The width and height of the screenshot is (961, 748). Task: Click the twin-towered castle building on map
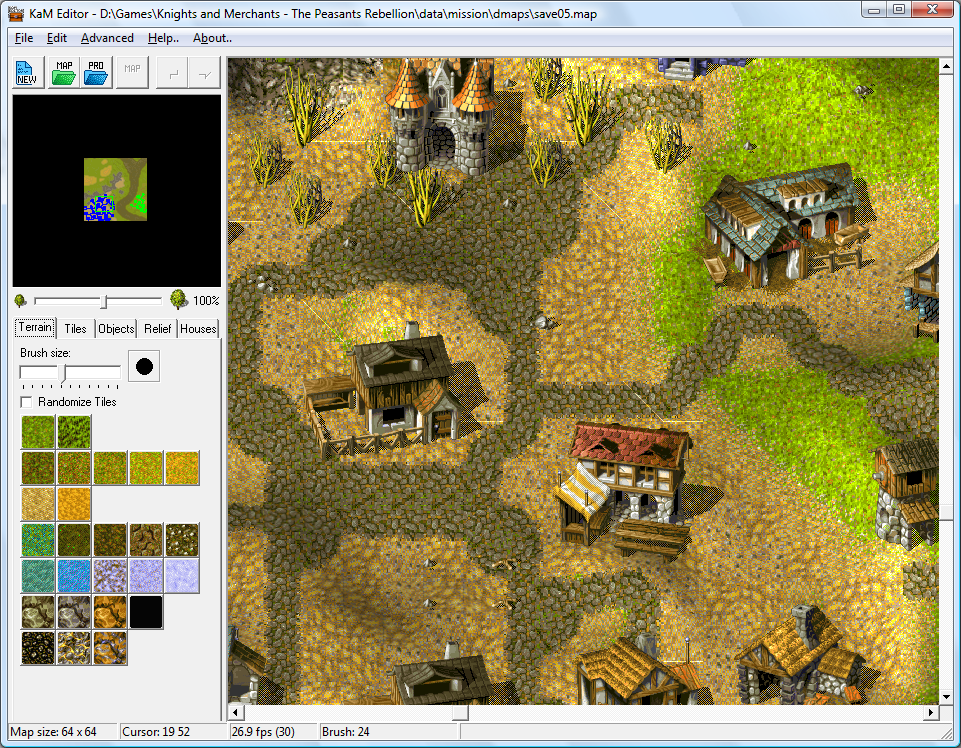[441, 116]
